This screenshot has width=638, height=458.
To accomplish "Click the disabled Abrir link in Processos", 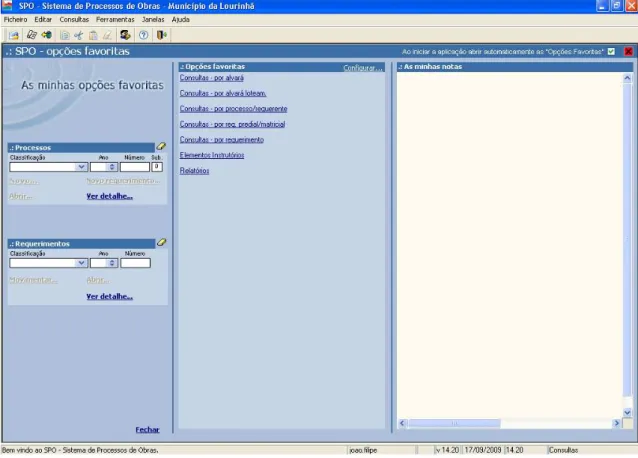I will (x=20, y=196).
